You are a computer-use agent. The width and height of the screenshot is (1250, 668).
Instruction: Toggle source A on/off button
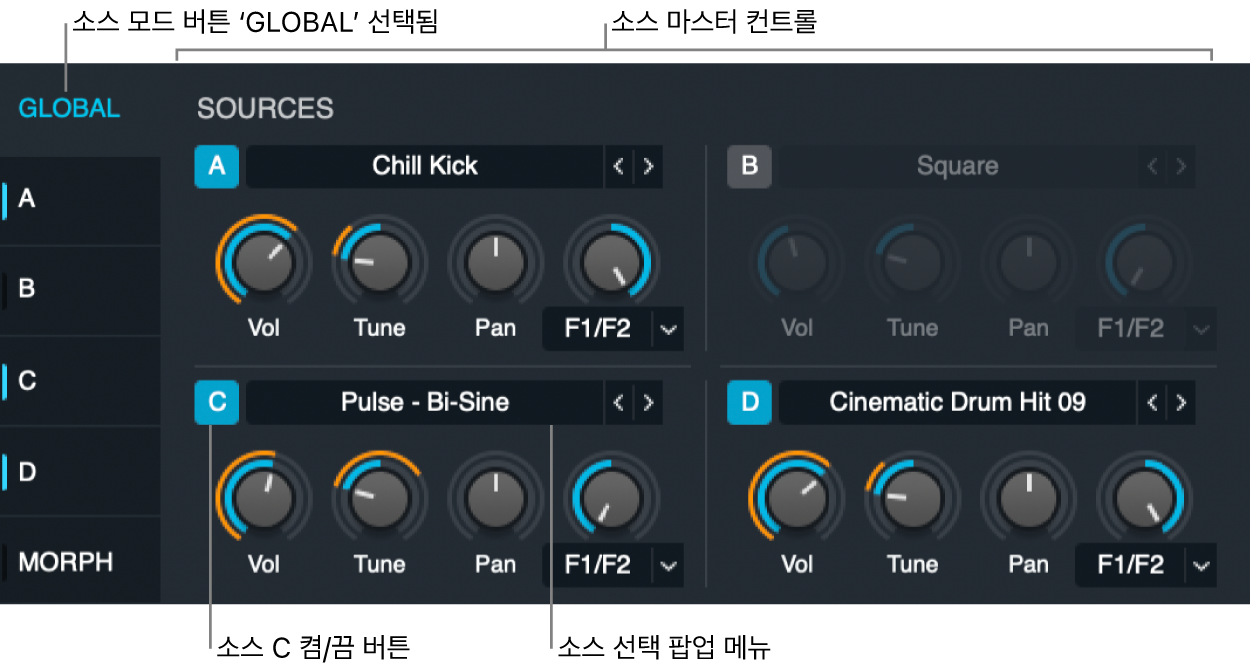pos(217,167)
